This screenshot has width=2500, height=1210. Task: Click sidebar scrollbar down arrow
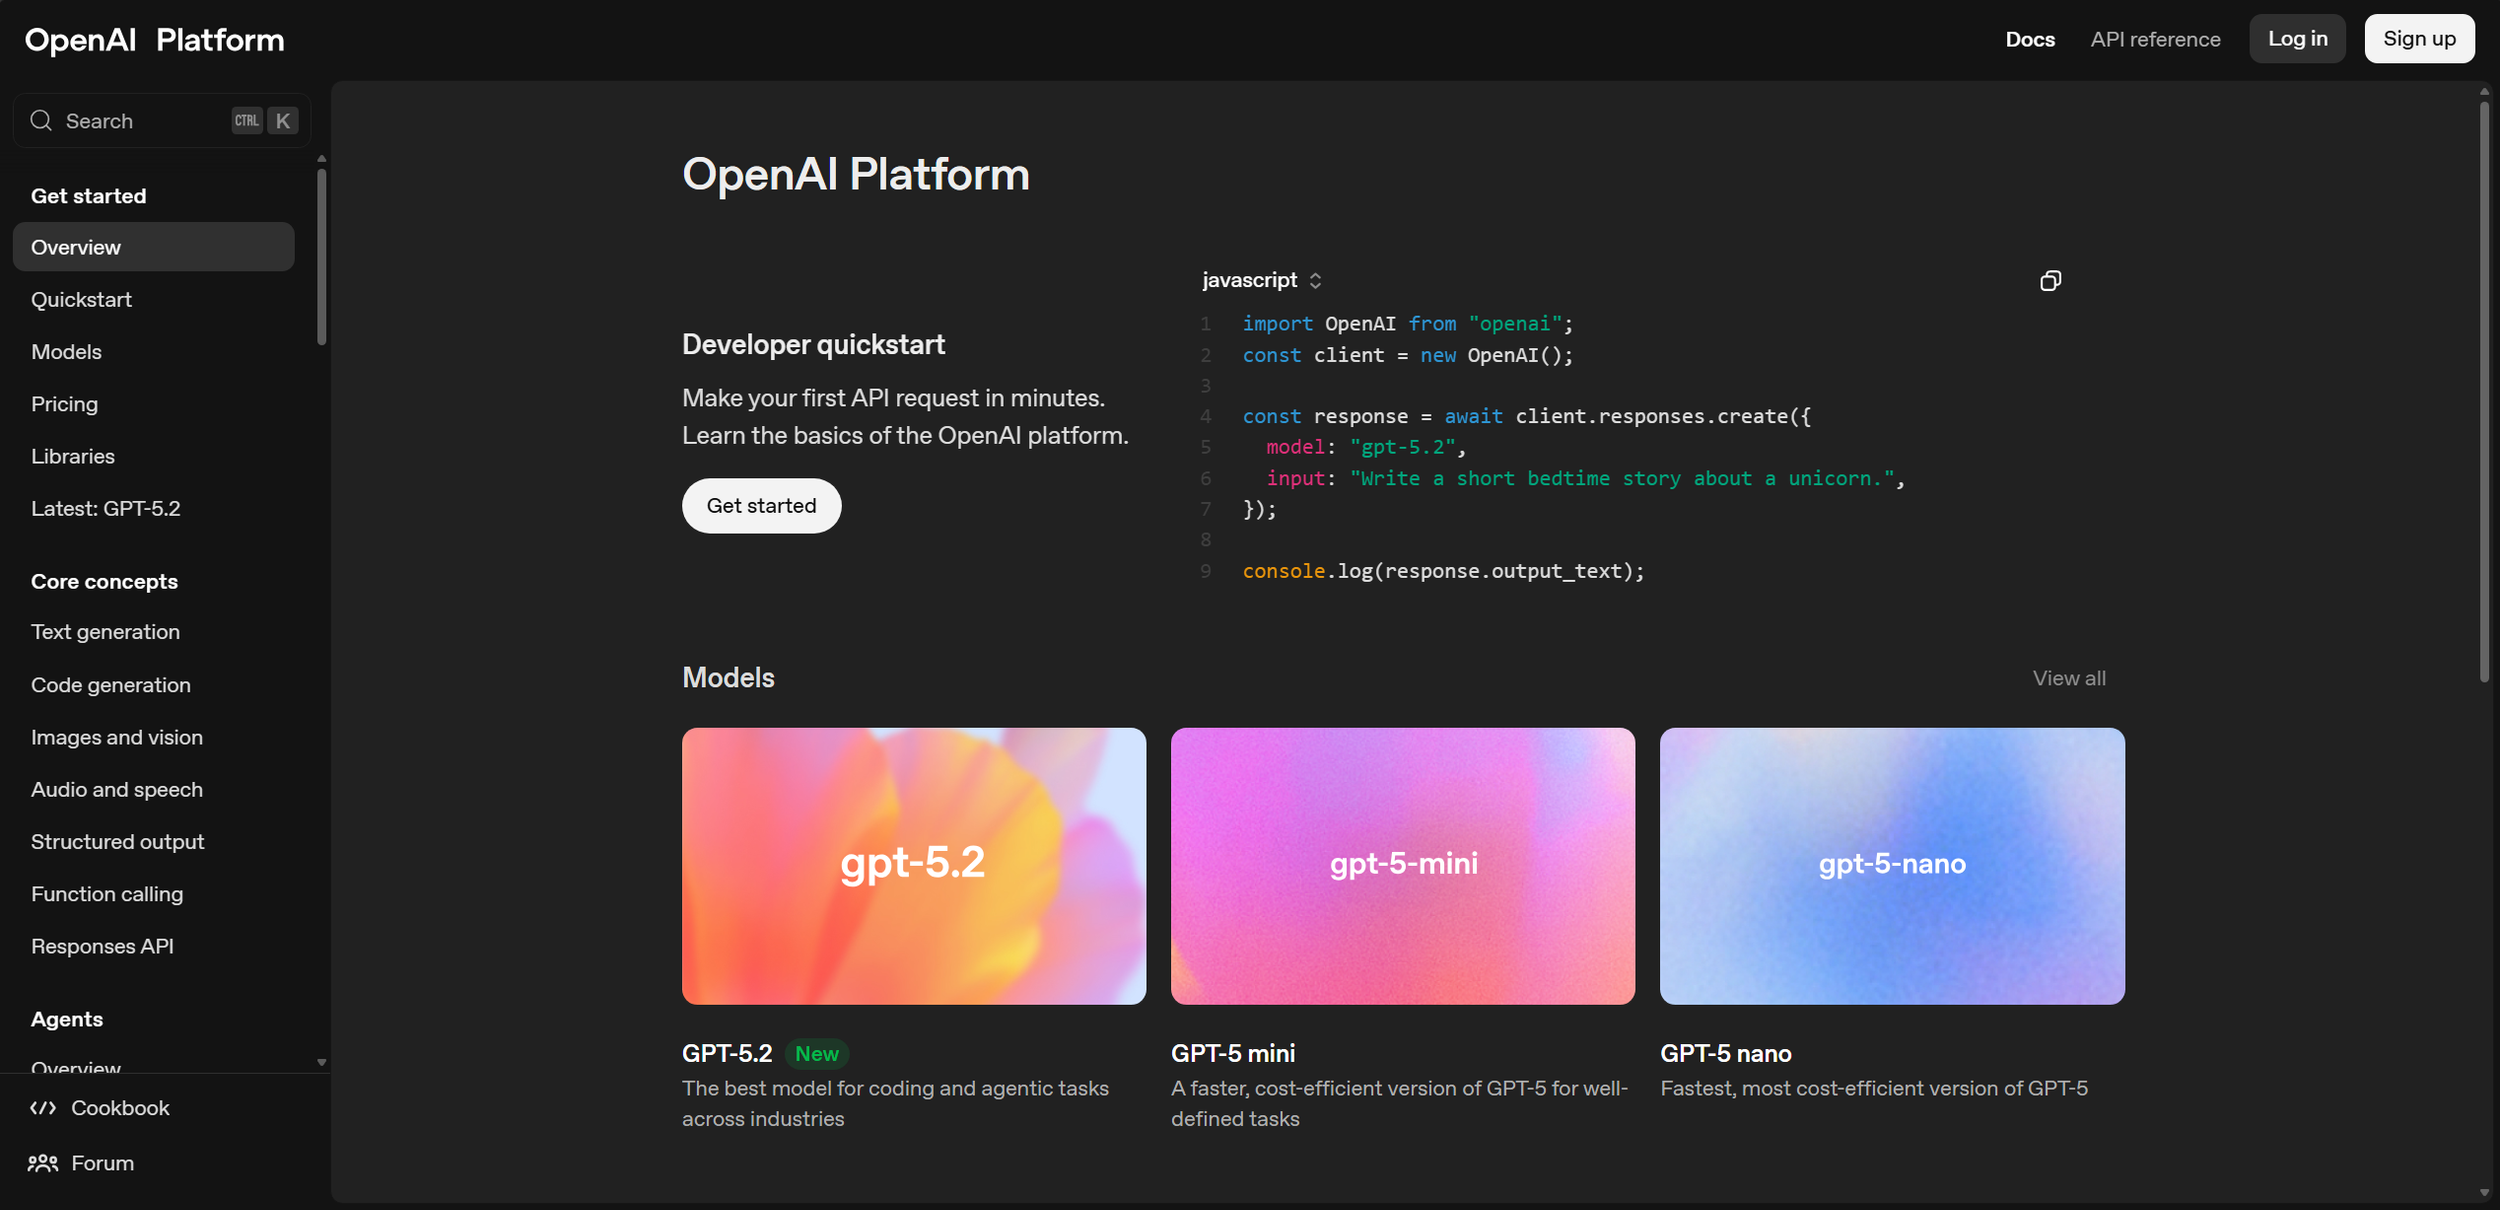coord(321,1063)
